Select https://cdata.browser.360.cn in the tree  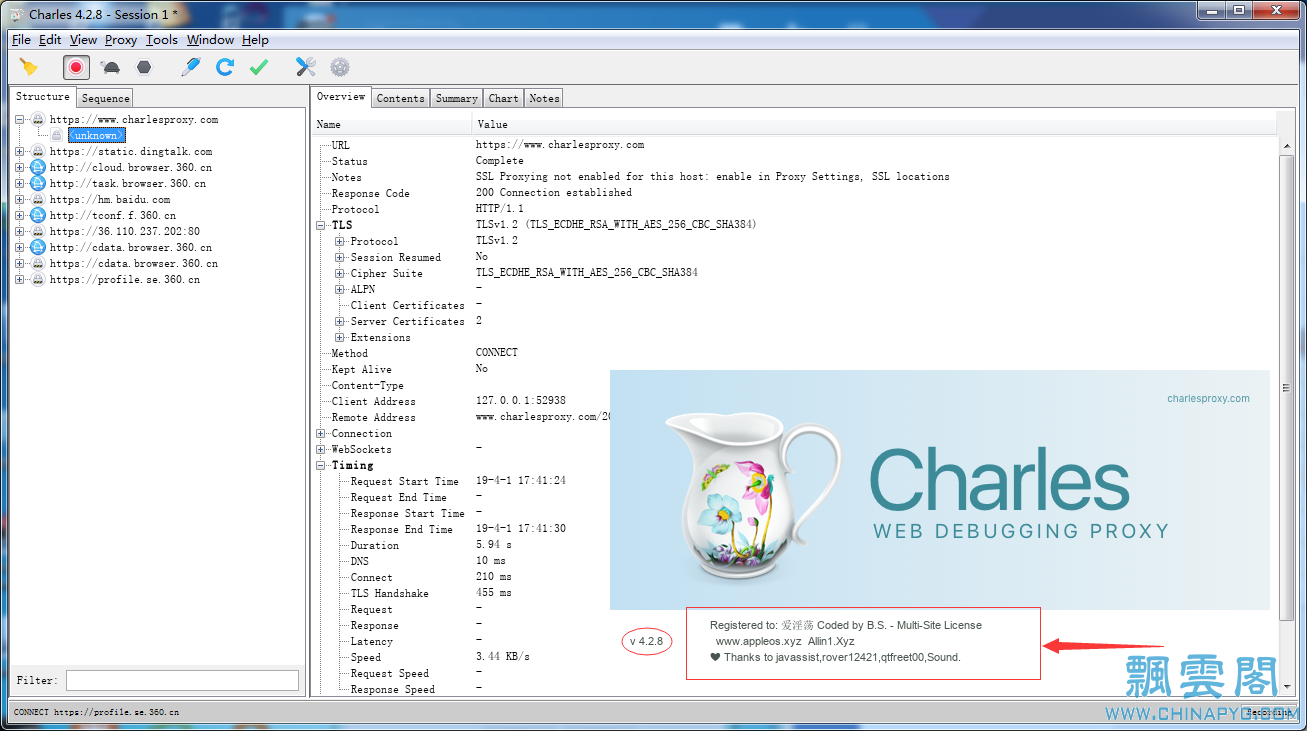coord(134,264)
